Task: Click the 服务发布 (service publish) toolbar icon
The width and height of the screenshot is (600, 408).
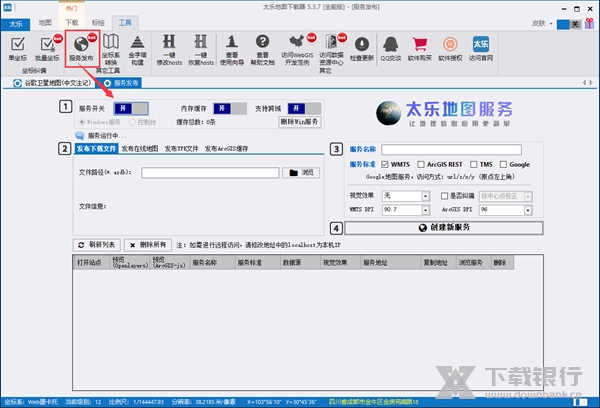Action: [81, 48]
